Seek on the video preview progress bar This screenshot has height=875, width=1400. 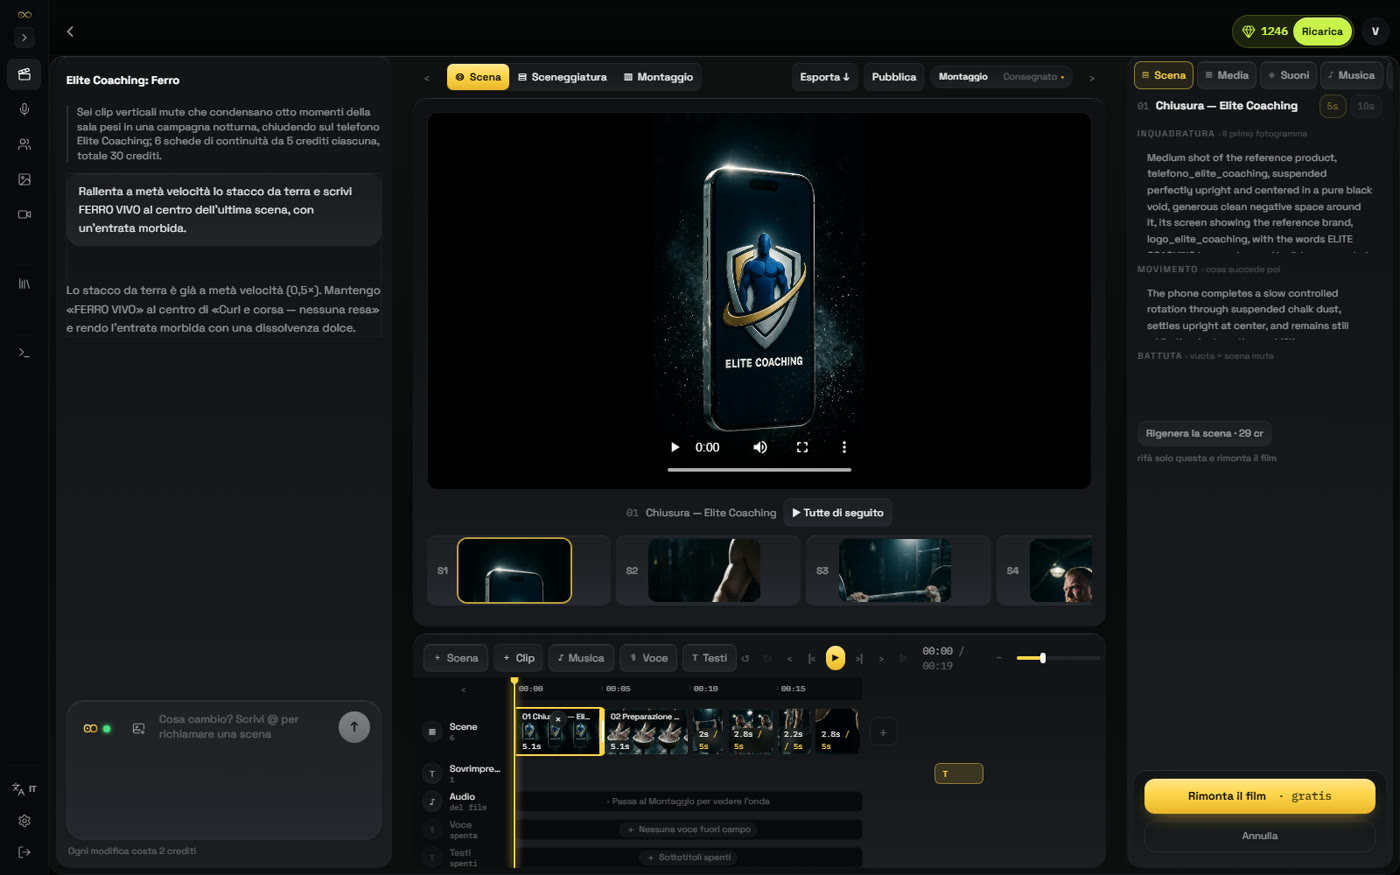click(759, 469)
